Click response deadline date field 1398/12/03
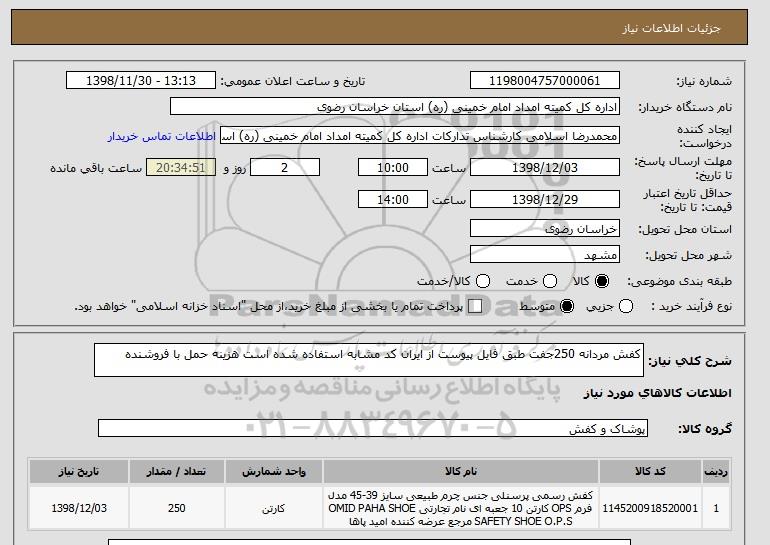Viewport: 770px width, 545px height. tap(545, 167)
